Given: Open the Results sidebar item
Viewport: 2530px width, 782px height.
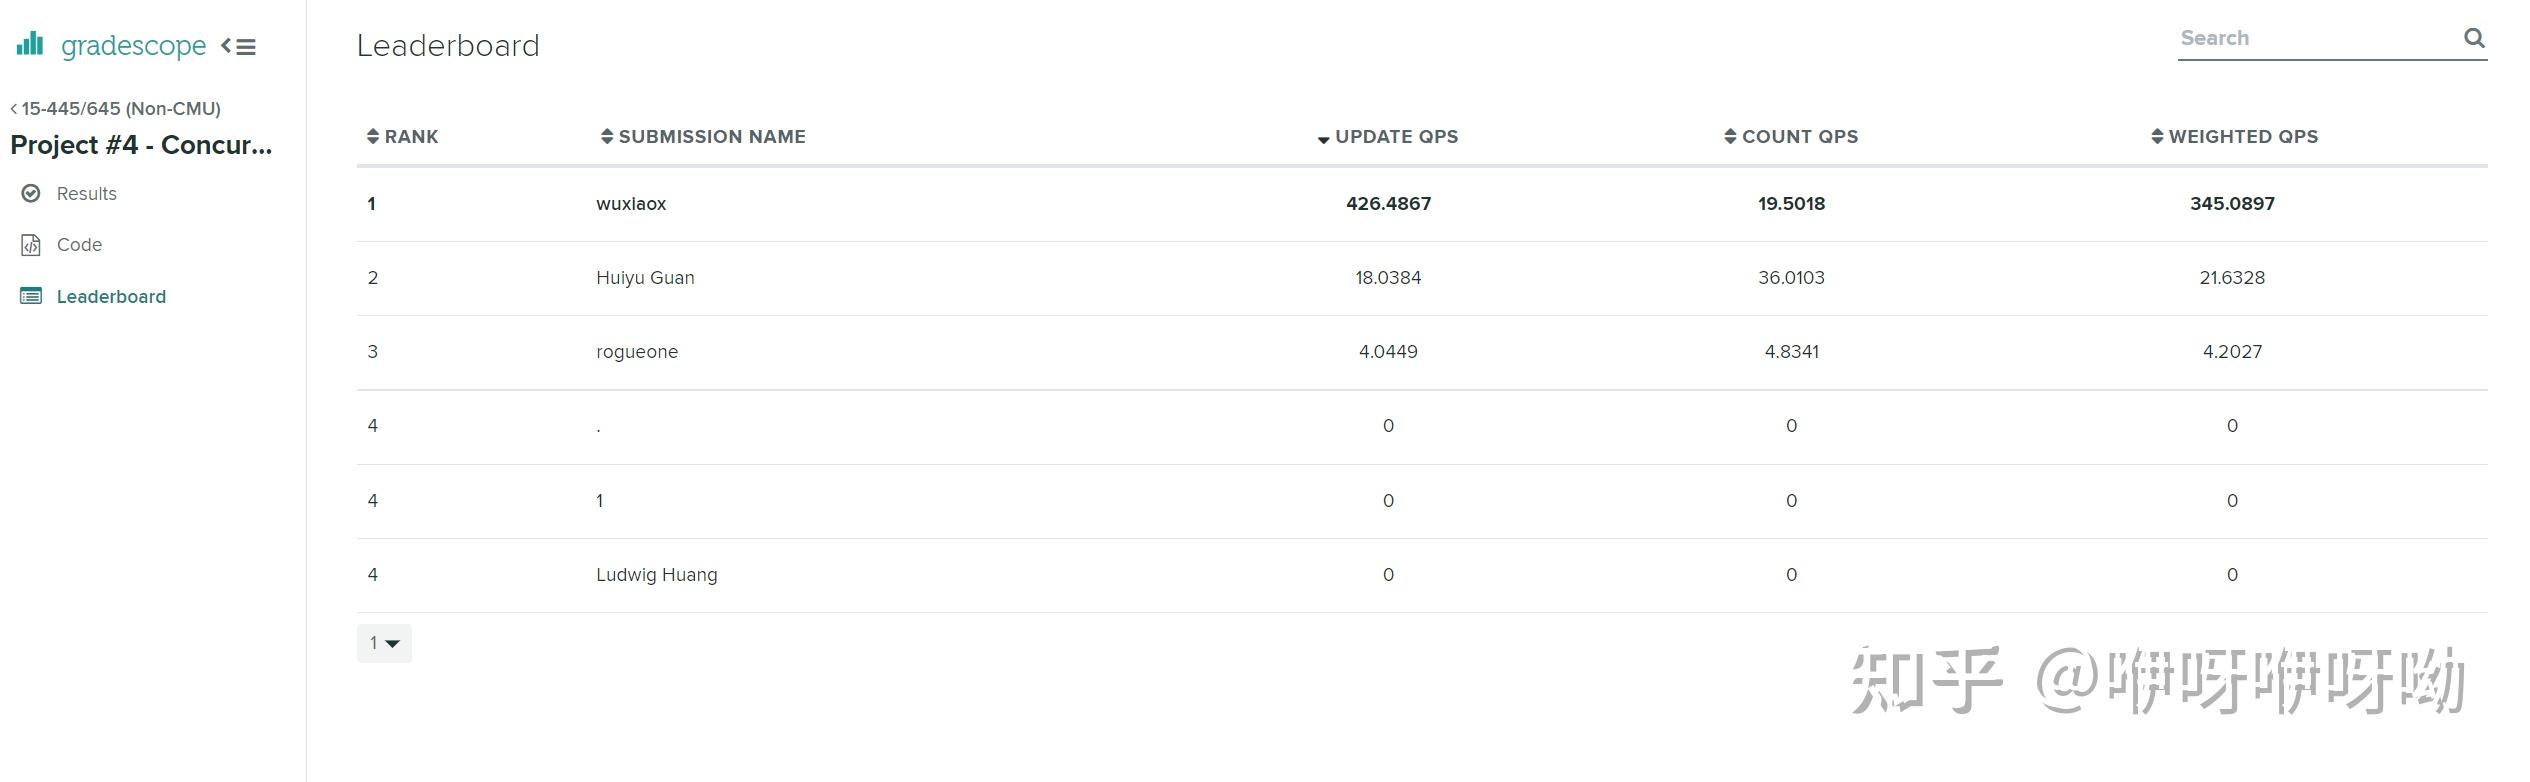Looking at the screenshot, I should click(86, 193).
